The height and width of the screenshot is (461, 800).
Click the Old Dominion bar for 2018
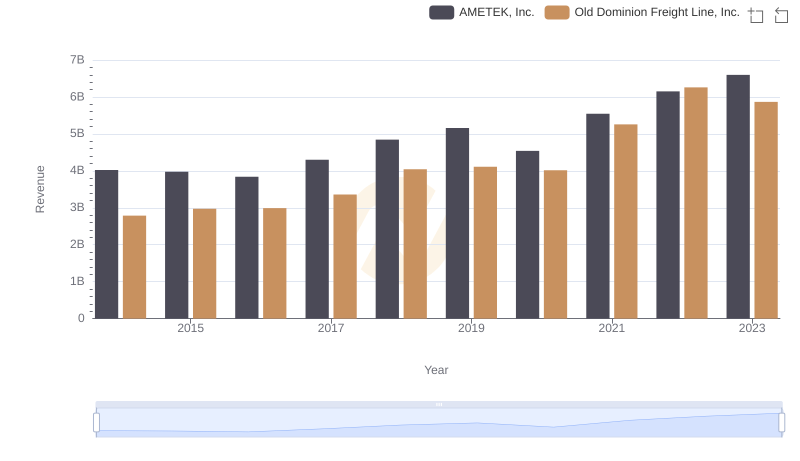[x=415, y=244]
